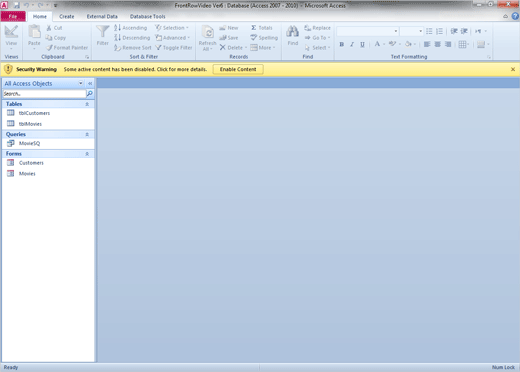Viewport: 520px width, 372px height.
Task: Open the font name combo box
Action: coord(368,31)
